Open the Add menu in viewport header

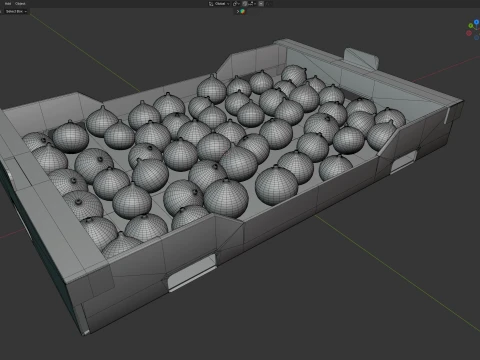tap(8, 4)
